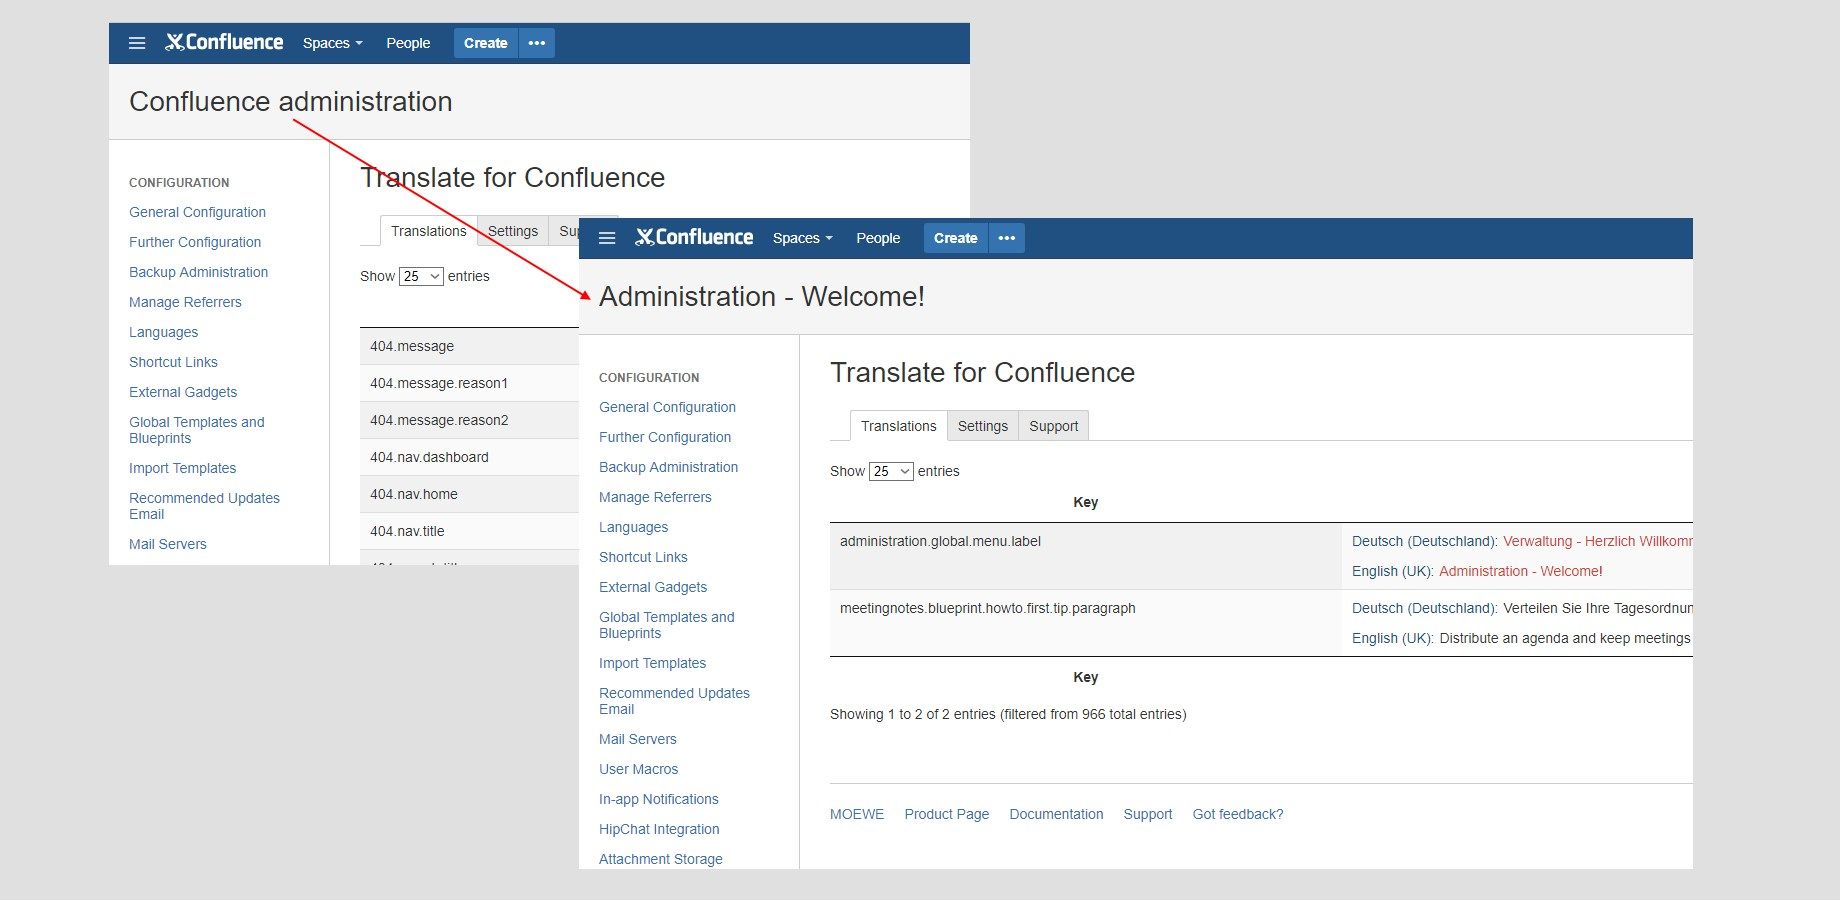Viewport: 1840px width, 900px height.
Task: Open Shortcut Links in front window sidebar
Action: pos(643,557)
